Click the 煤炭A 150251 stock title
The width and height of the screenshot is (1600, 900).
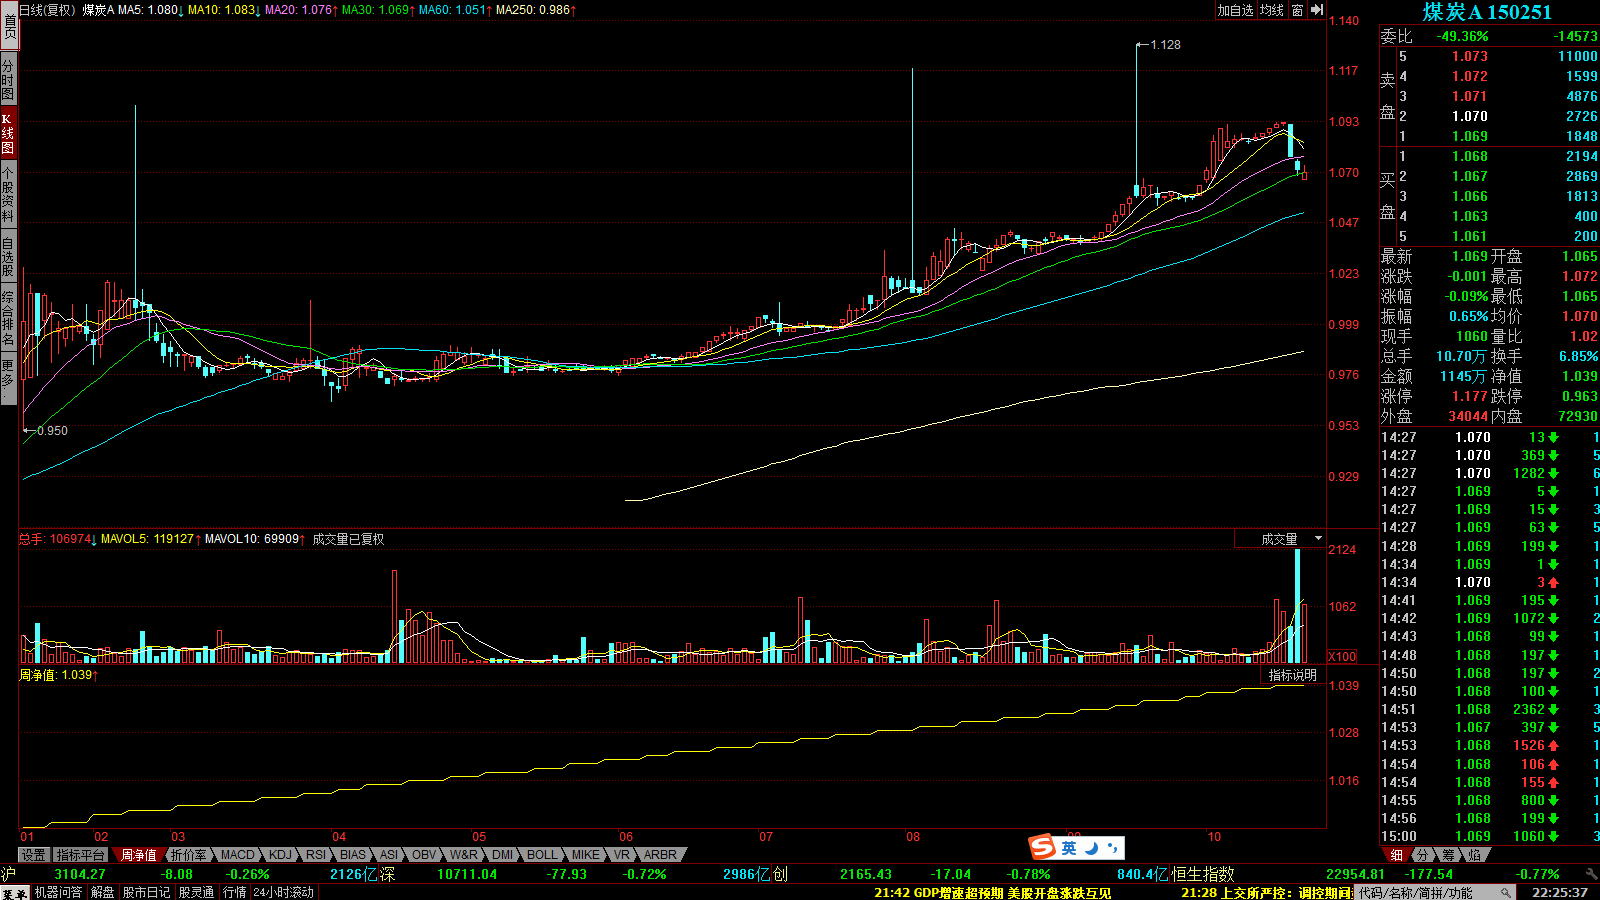pyautogui.click(x=1487, y=12)
